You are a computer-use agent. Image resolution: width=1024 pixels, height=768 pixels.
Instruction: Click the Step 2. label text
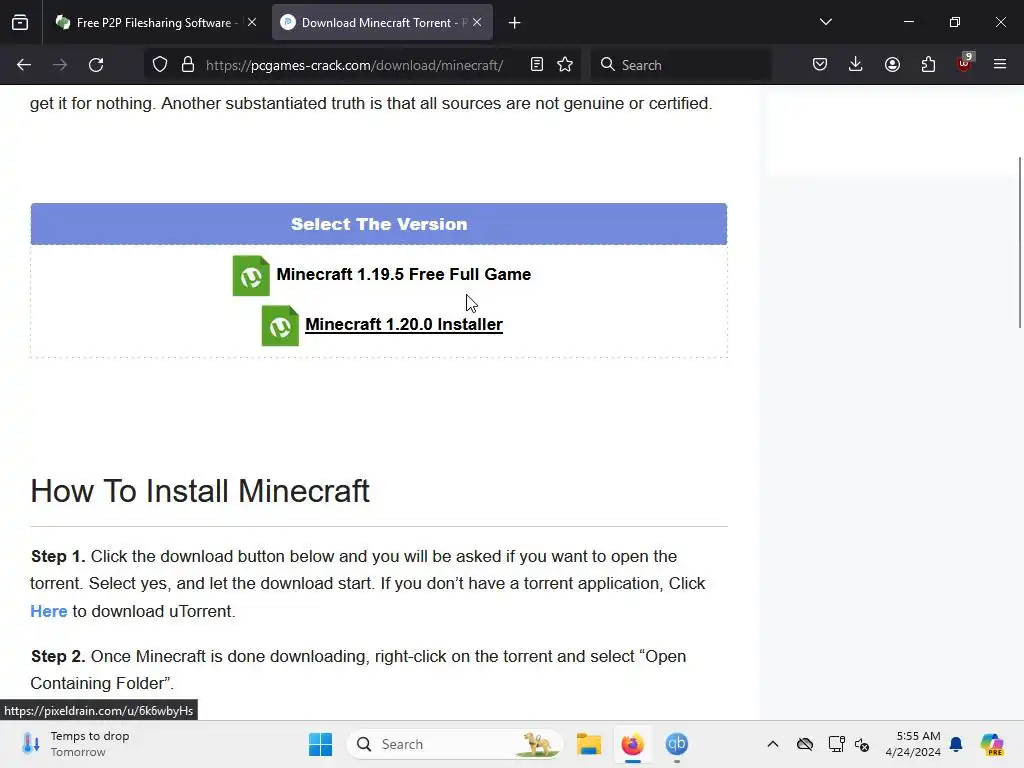58,656
